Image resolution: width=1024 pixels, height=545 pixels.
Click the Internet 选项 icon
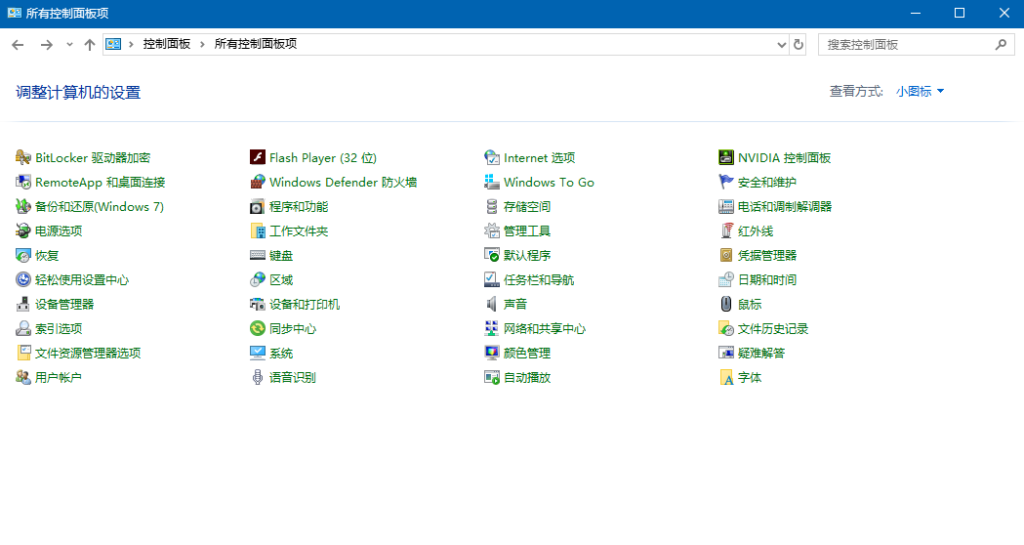point(492,157)
